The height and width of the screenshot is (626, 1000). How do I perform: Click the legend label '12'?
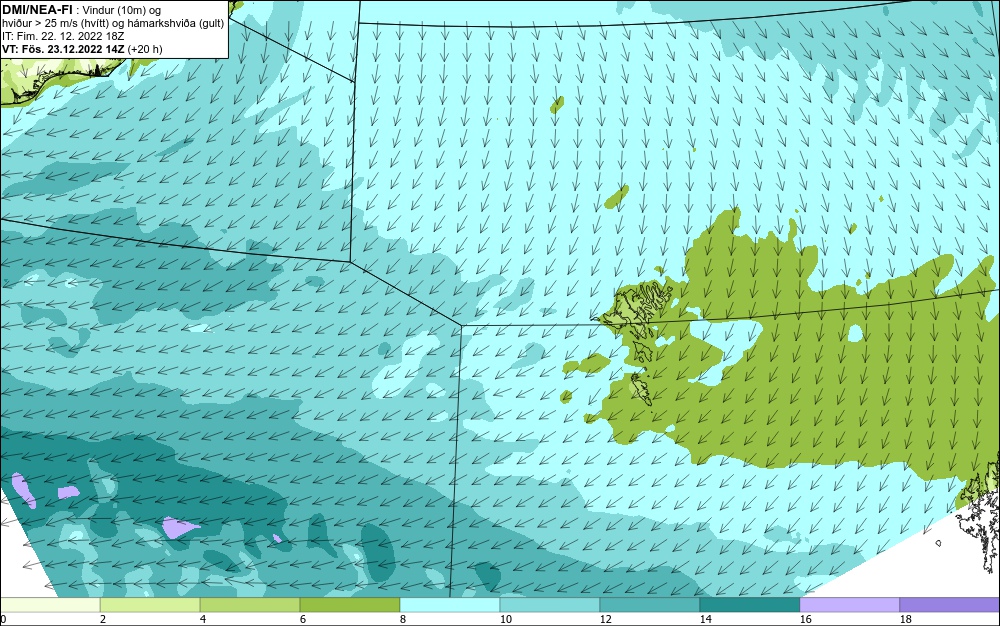[x=605, y=619]
